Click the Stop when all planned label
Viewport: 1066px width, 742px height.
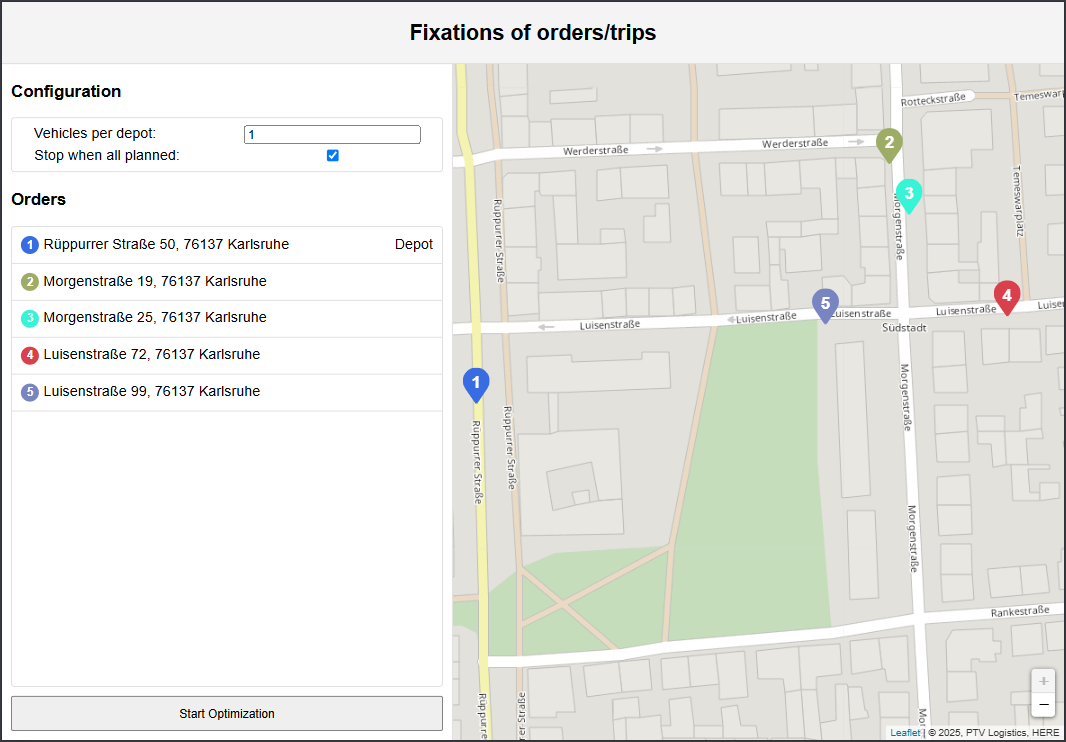pos(107,155)
